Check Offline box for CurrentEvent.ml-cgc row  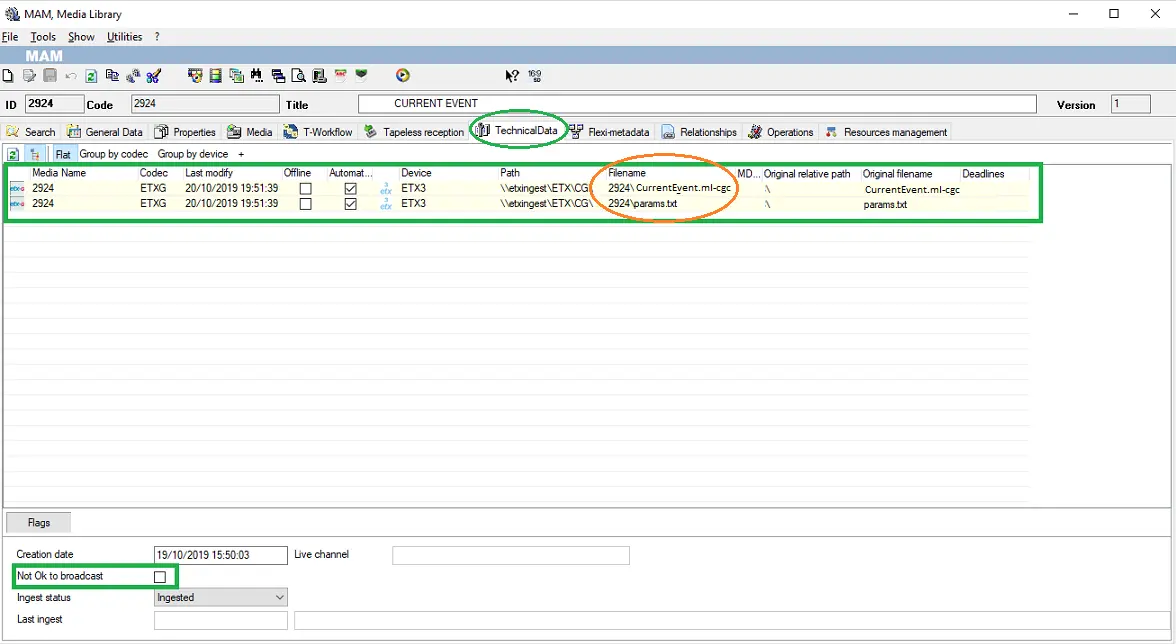click(x=305, y=188)
